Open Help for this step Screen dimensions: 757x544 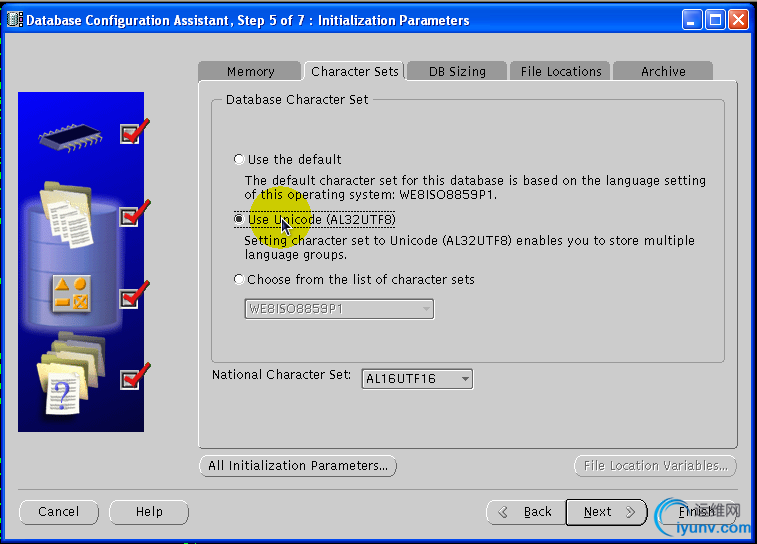(149, 512)
